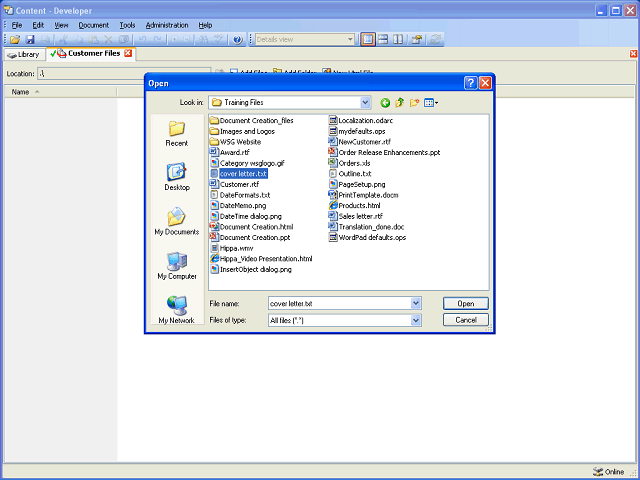The width and height of the screenshot is (640, 480).
Task: Select the single pane layout icon
Action: coord(368,39)
